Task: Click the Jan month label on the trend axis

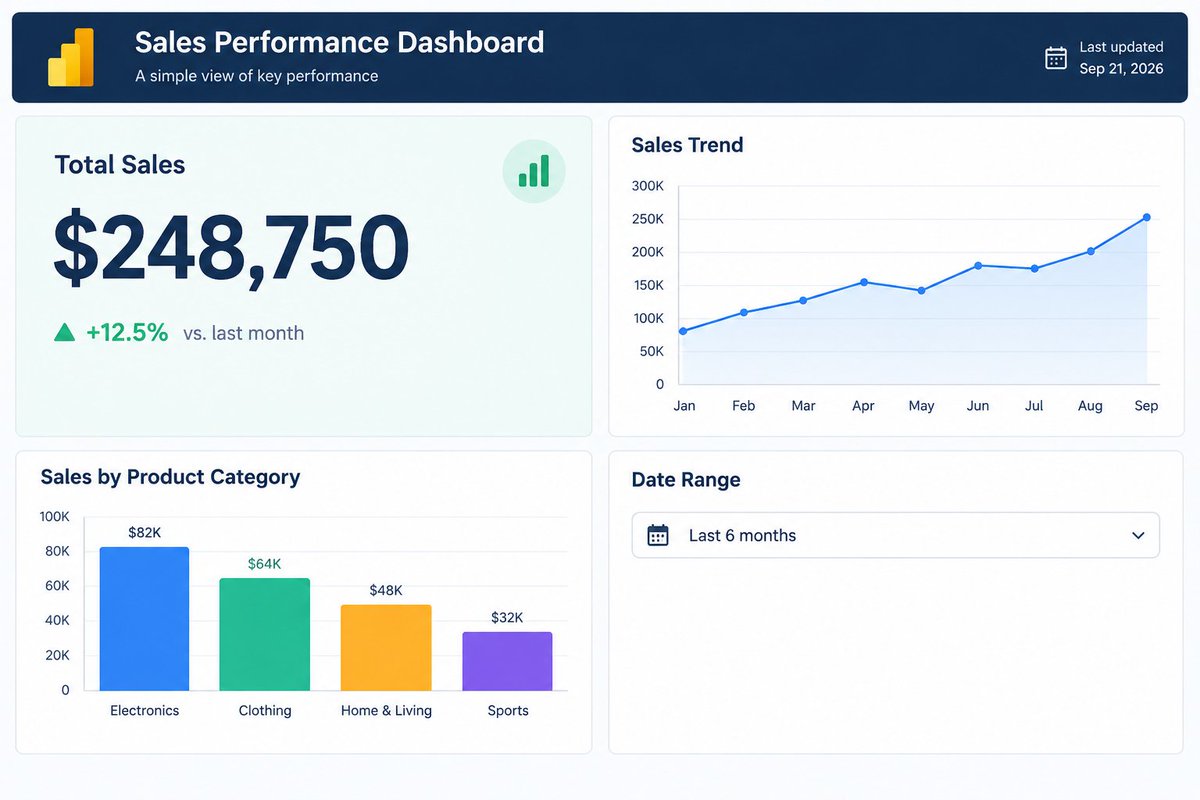Action: point(685,406)
